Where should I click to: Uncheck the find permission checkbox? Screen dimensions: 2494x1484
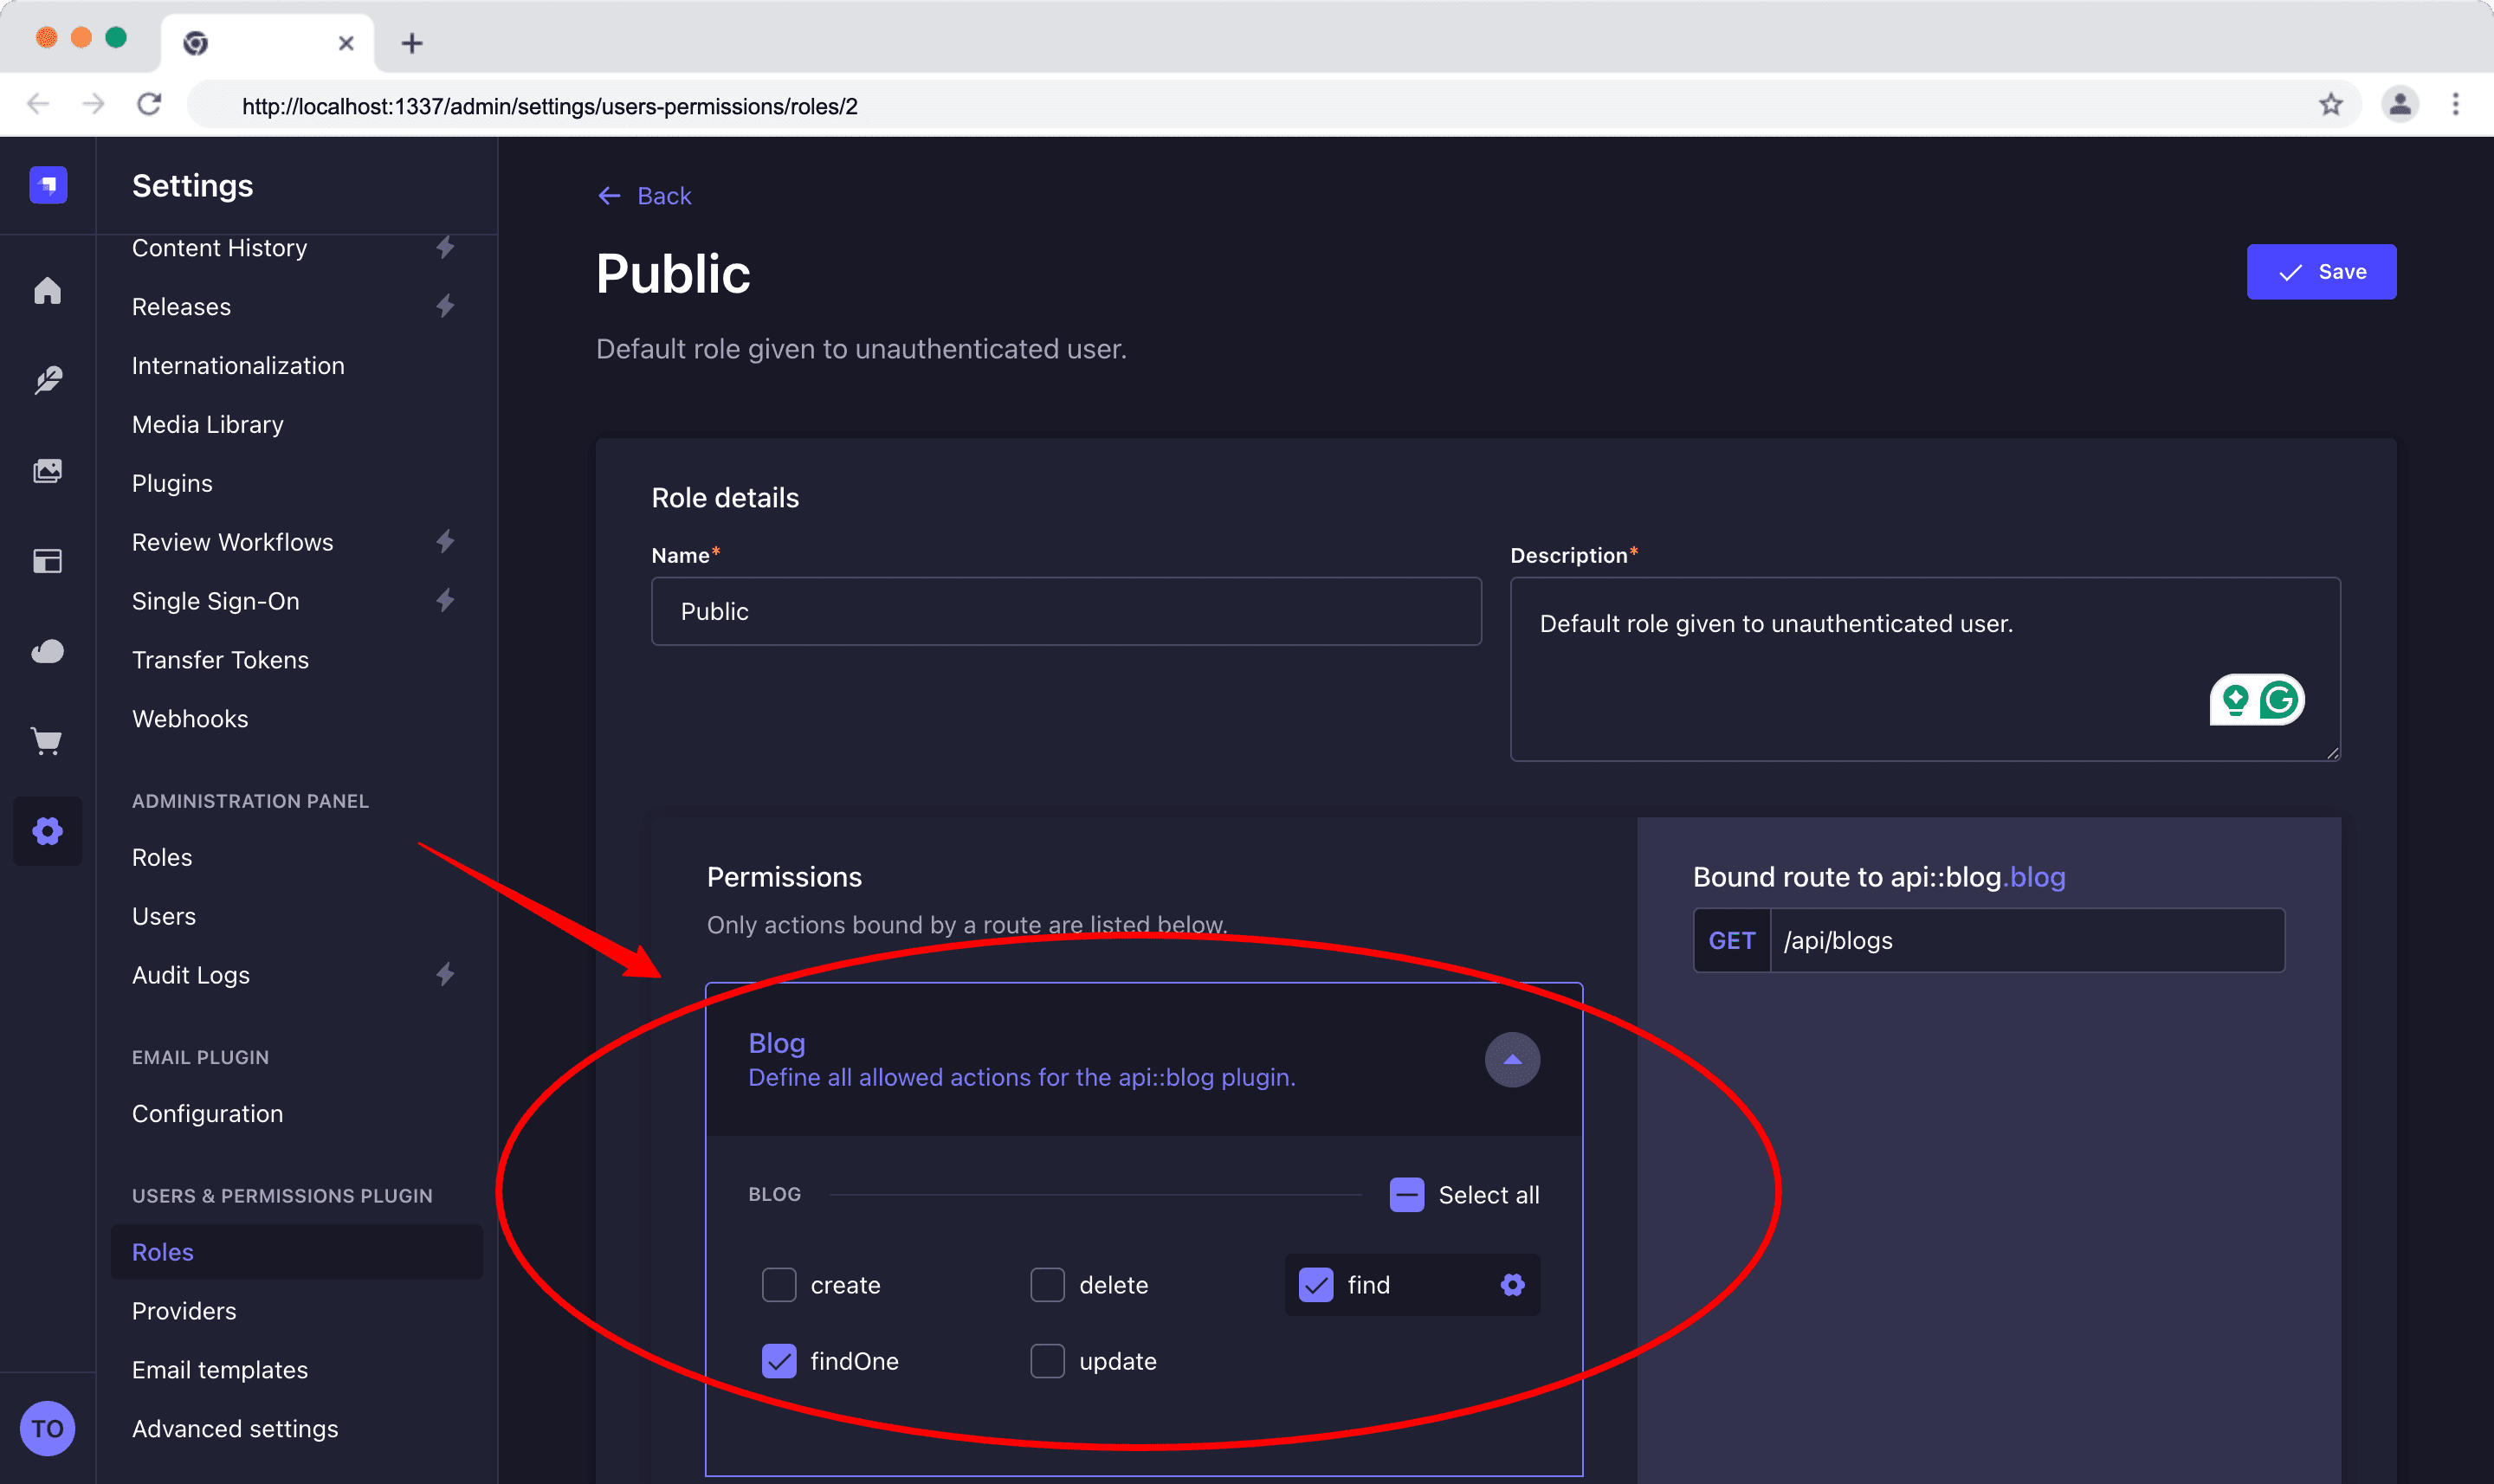click(x=1316, y=1285)
